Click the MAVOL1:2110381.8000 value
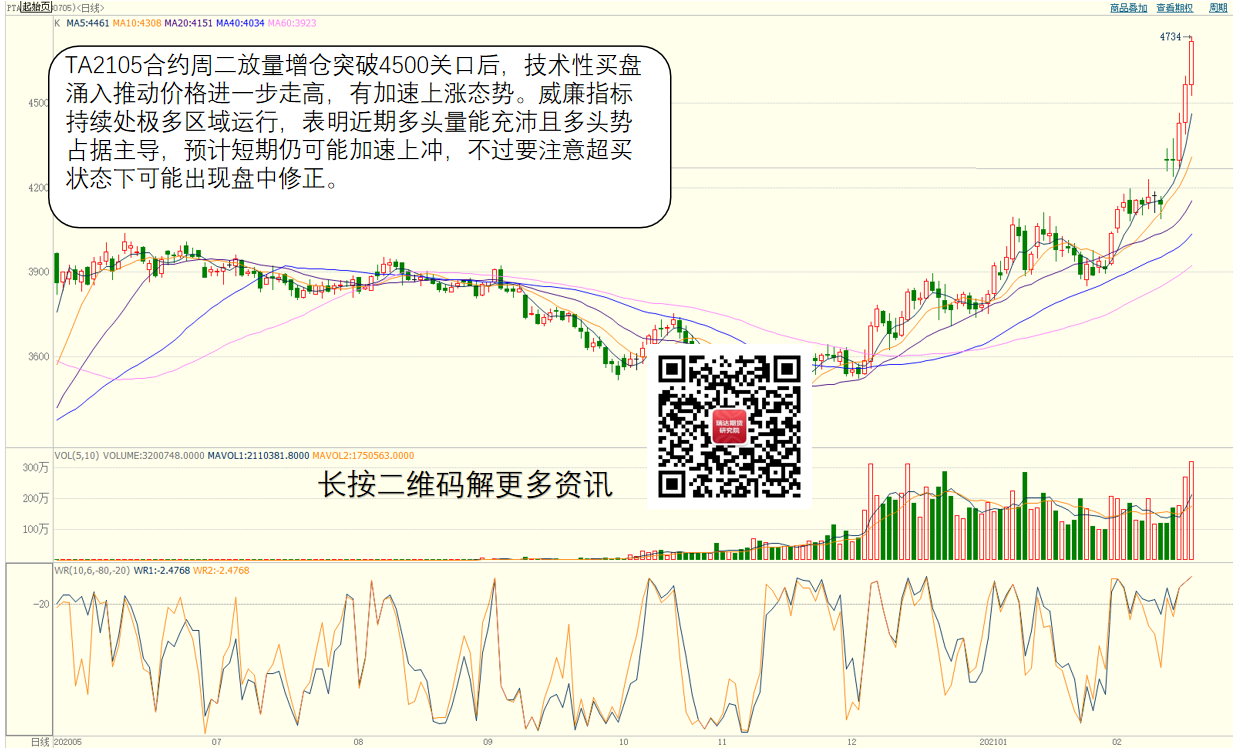The image size is (1246, 748). [x=257, y=456]
